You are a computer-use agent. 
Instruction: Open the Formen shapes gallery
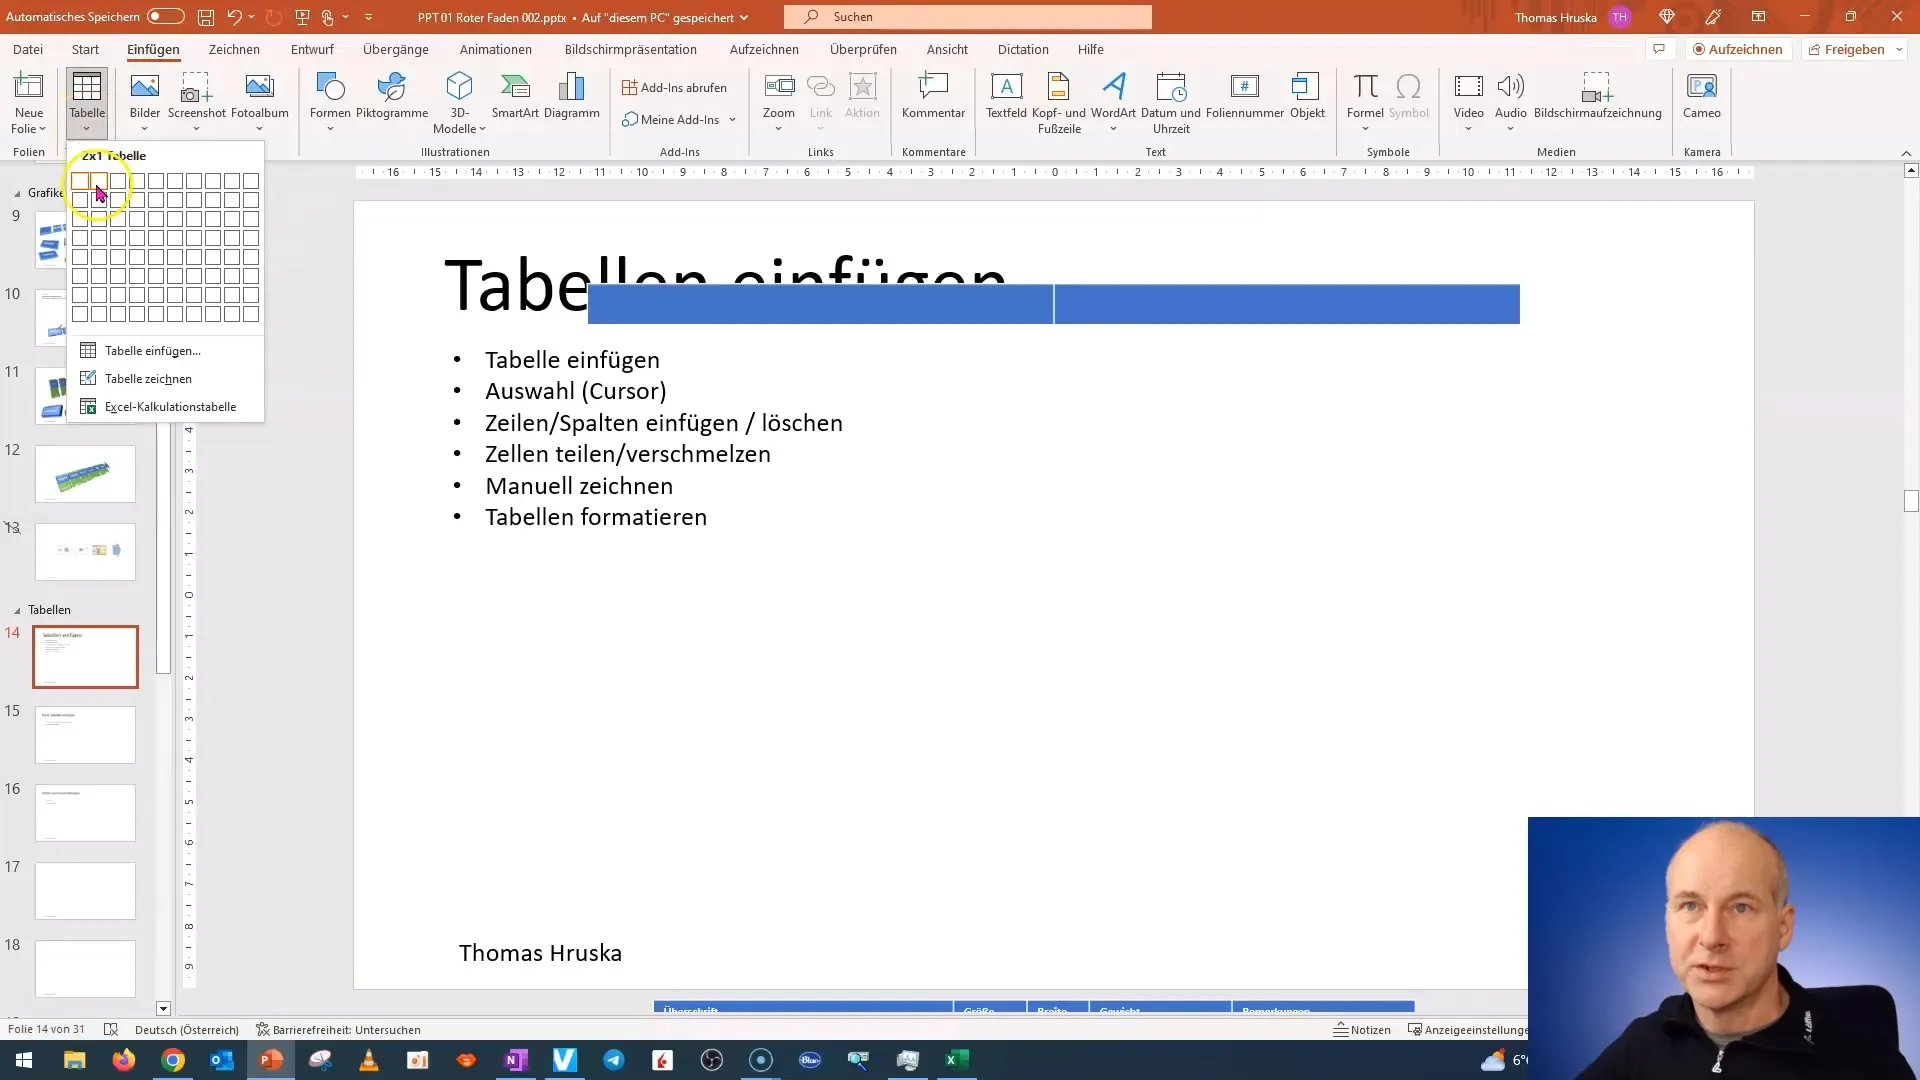(330, 102)
